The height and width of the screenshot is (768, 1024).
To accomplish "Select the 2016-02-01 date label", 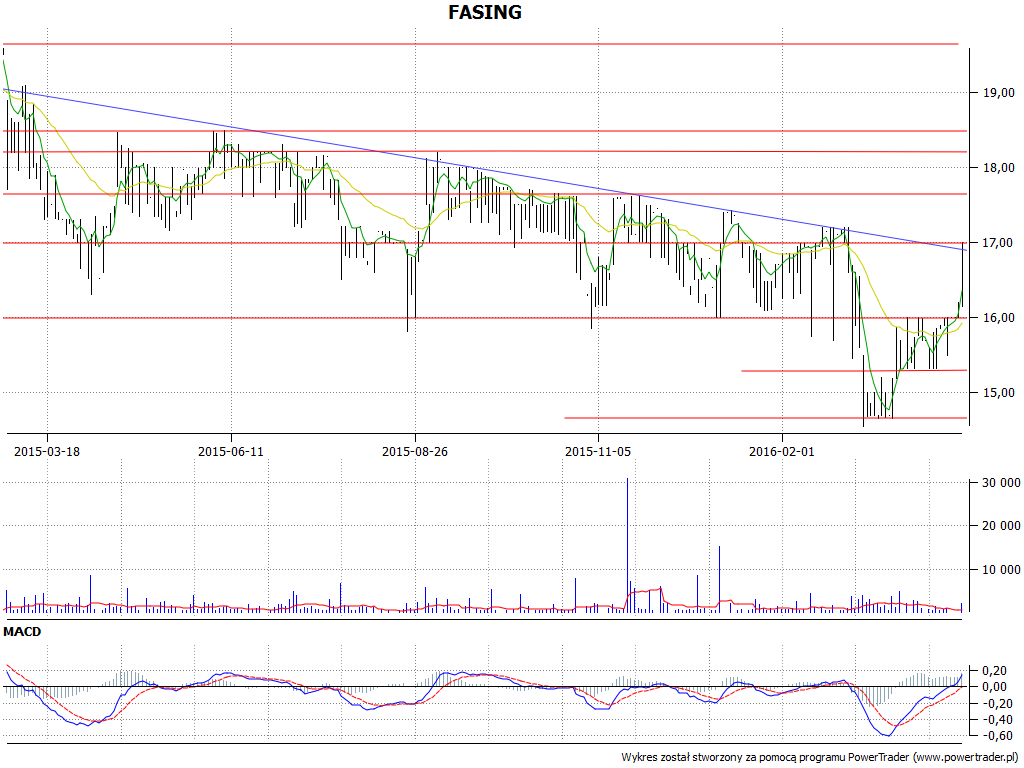I will click(782, 451).
